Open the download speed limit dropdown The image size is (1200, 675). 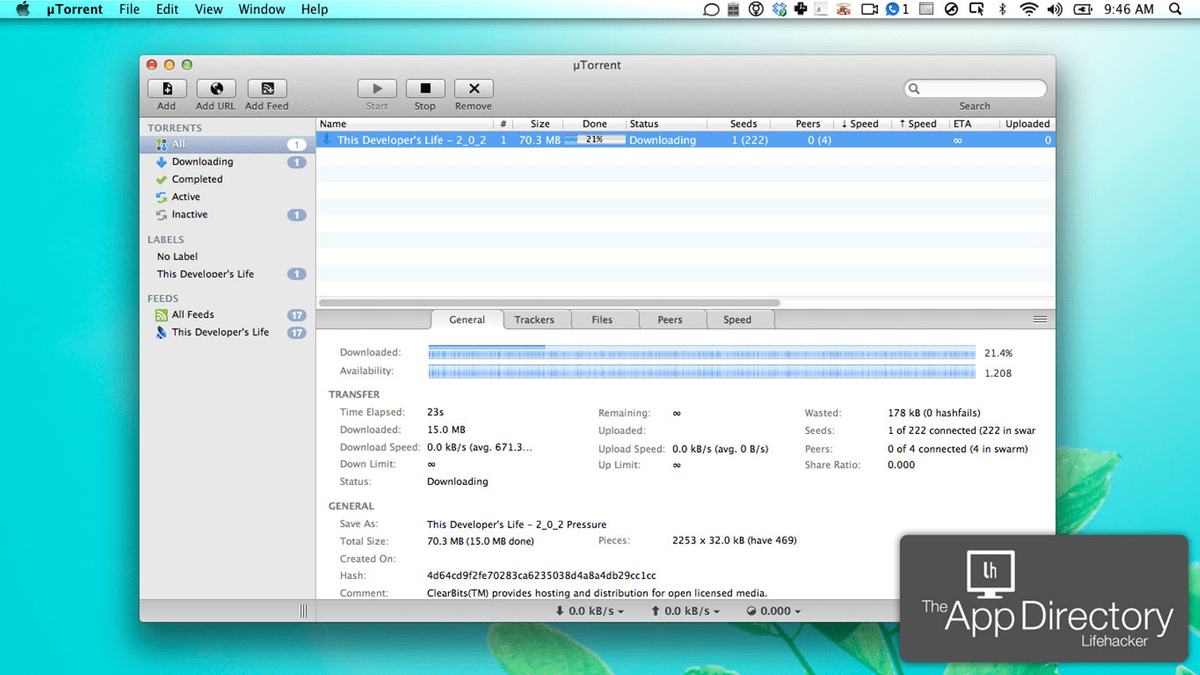(x=589, y=610)
